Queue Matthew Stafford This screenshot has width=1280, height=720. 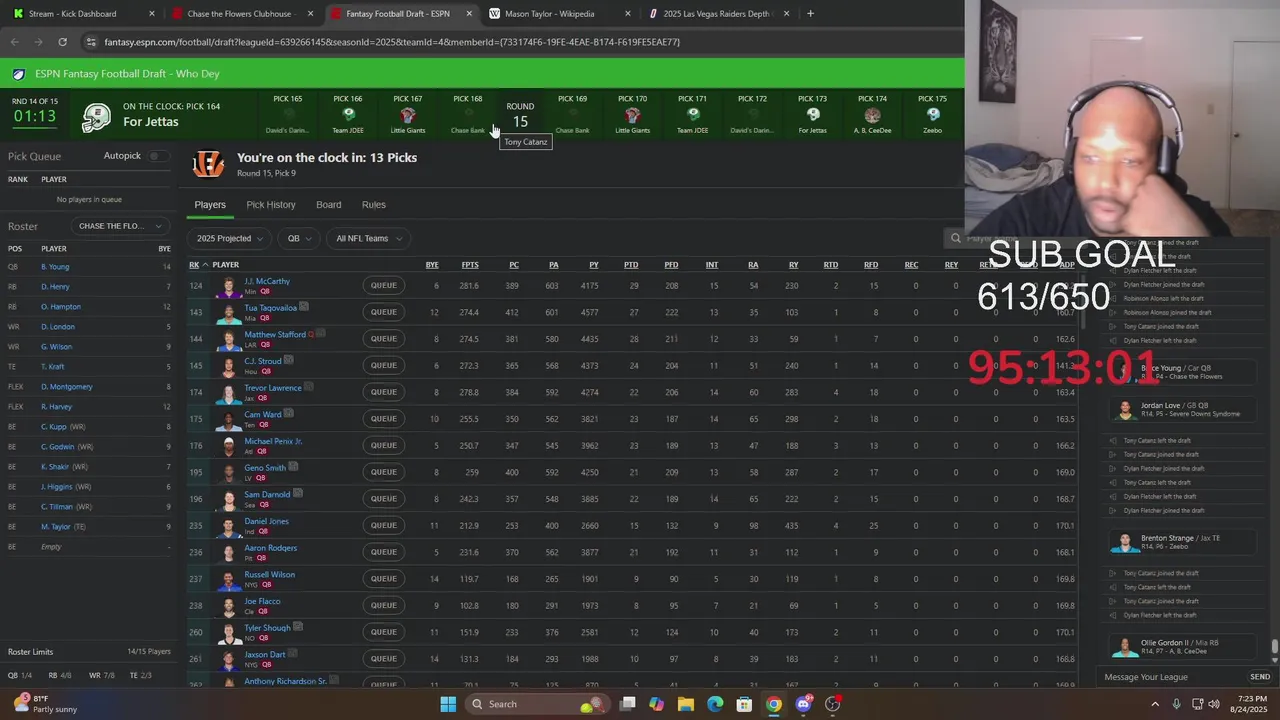click(x=384, y=338)
